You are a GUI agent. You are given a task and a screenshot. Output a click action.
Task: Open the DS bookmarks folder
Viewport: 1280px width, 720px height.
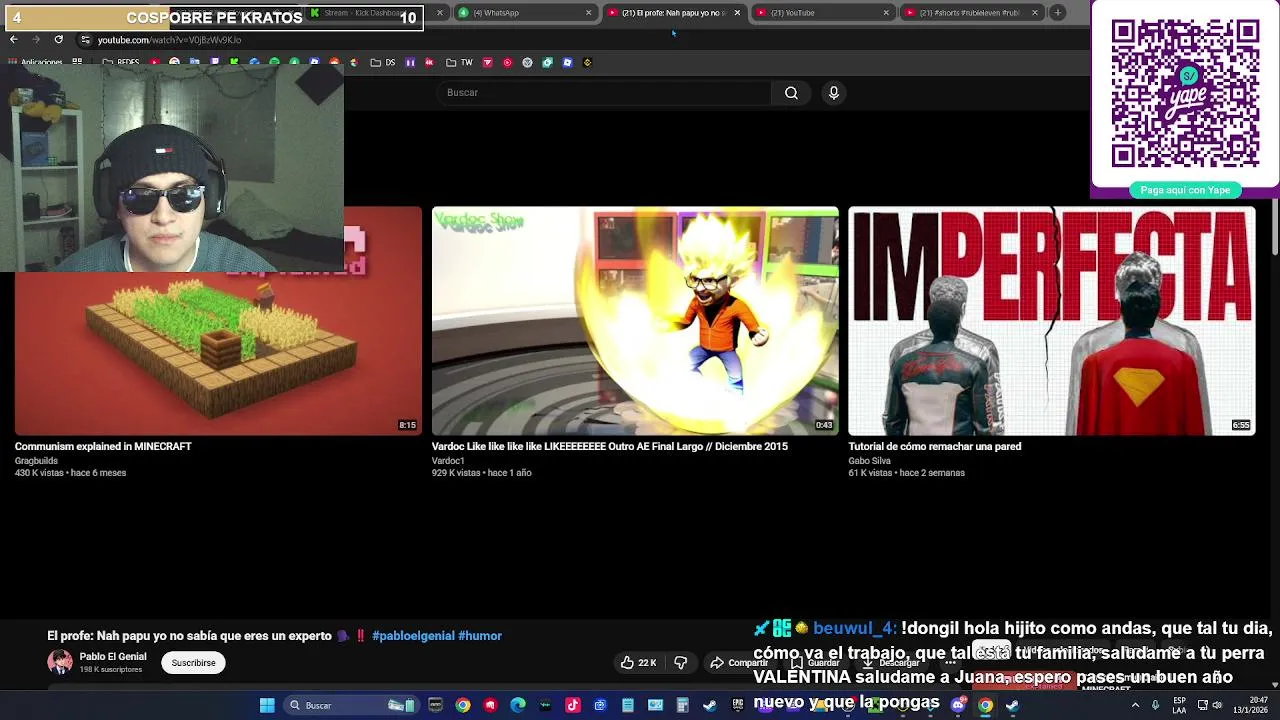tap(383, 62)
